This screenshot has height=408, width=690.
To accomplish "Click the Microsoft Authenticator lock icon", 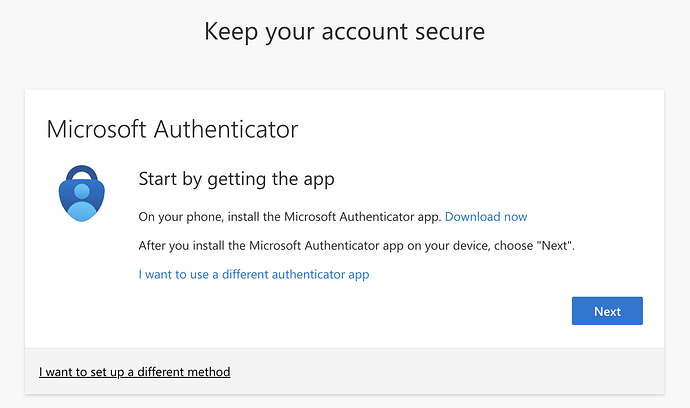I will click(x=81, y=192).
